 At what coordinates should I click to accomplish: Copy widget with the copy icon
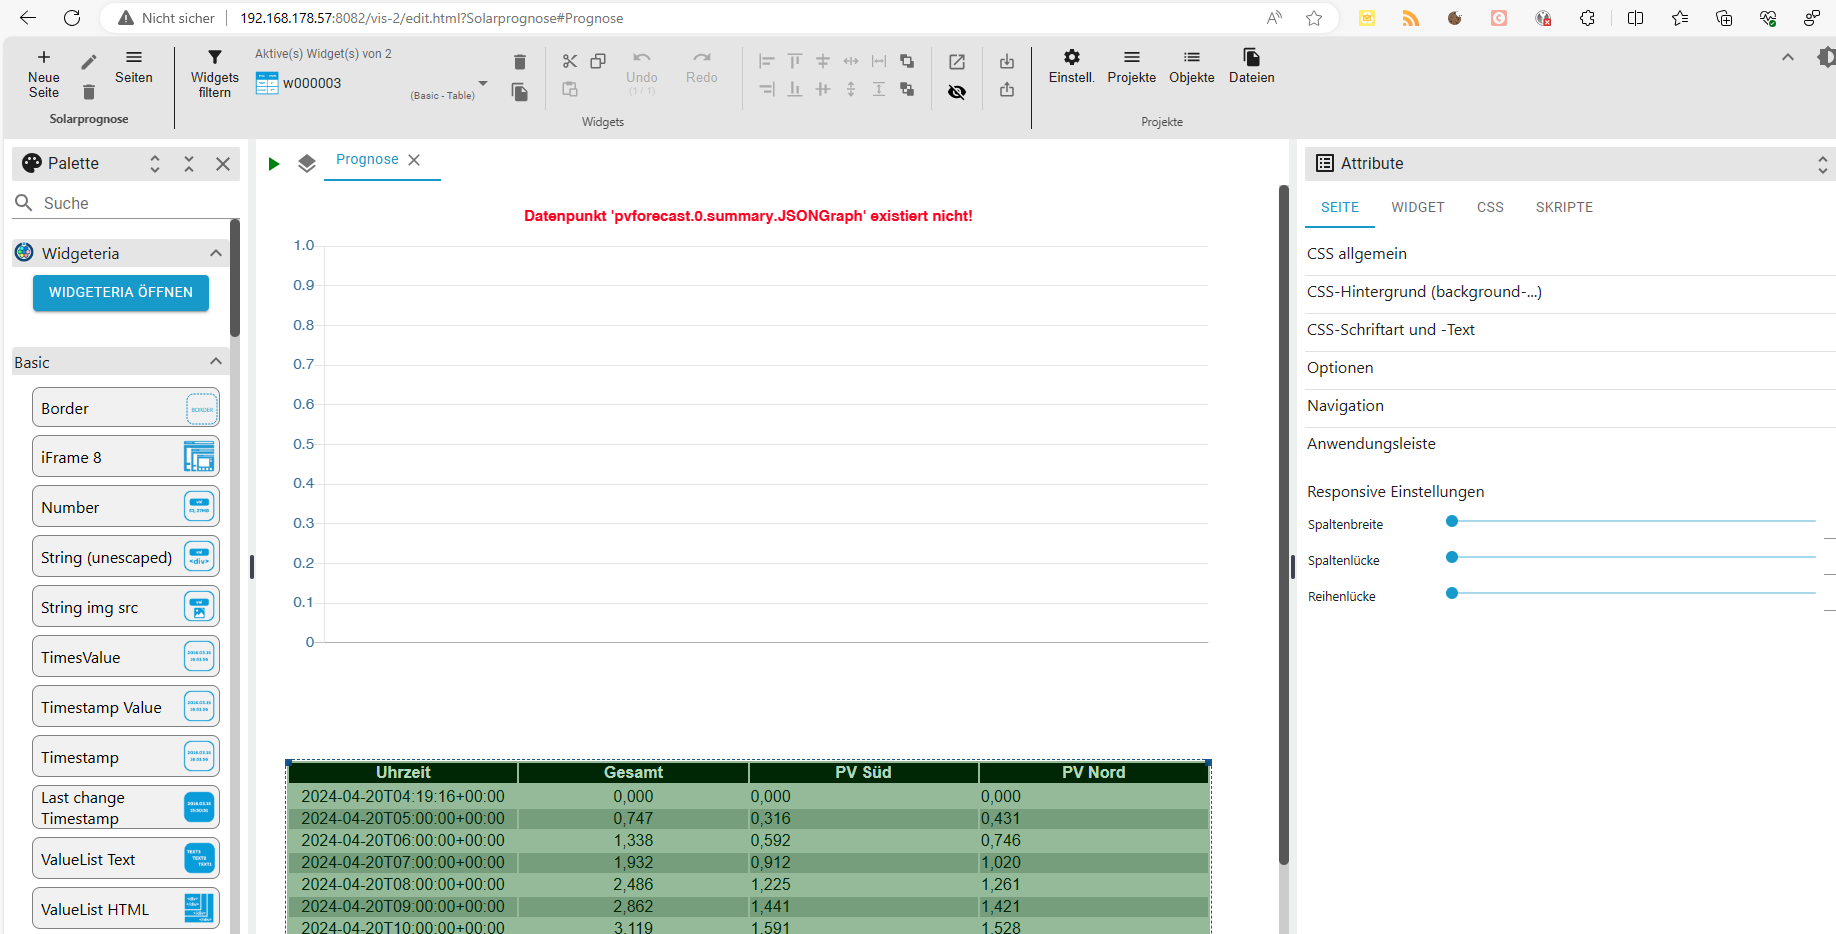tap(598, 61)
